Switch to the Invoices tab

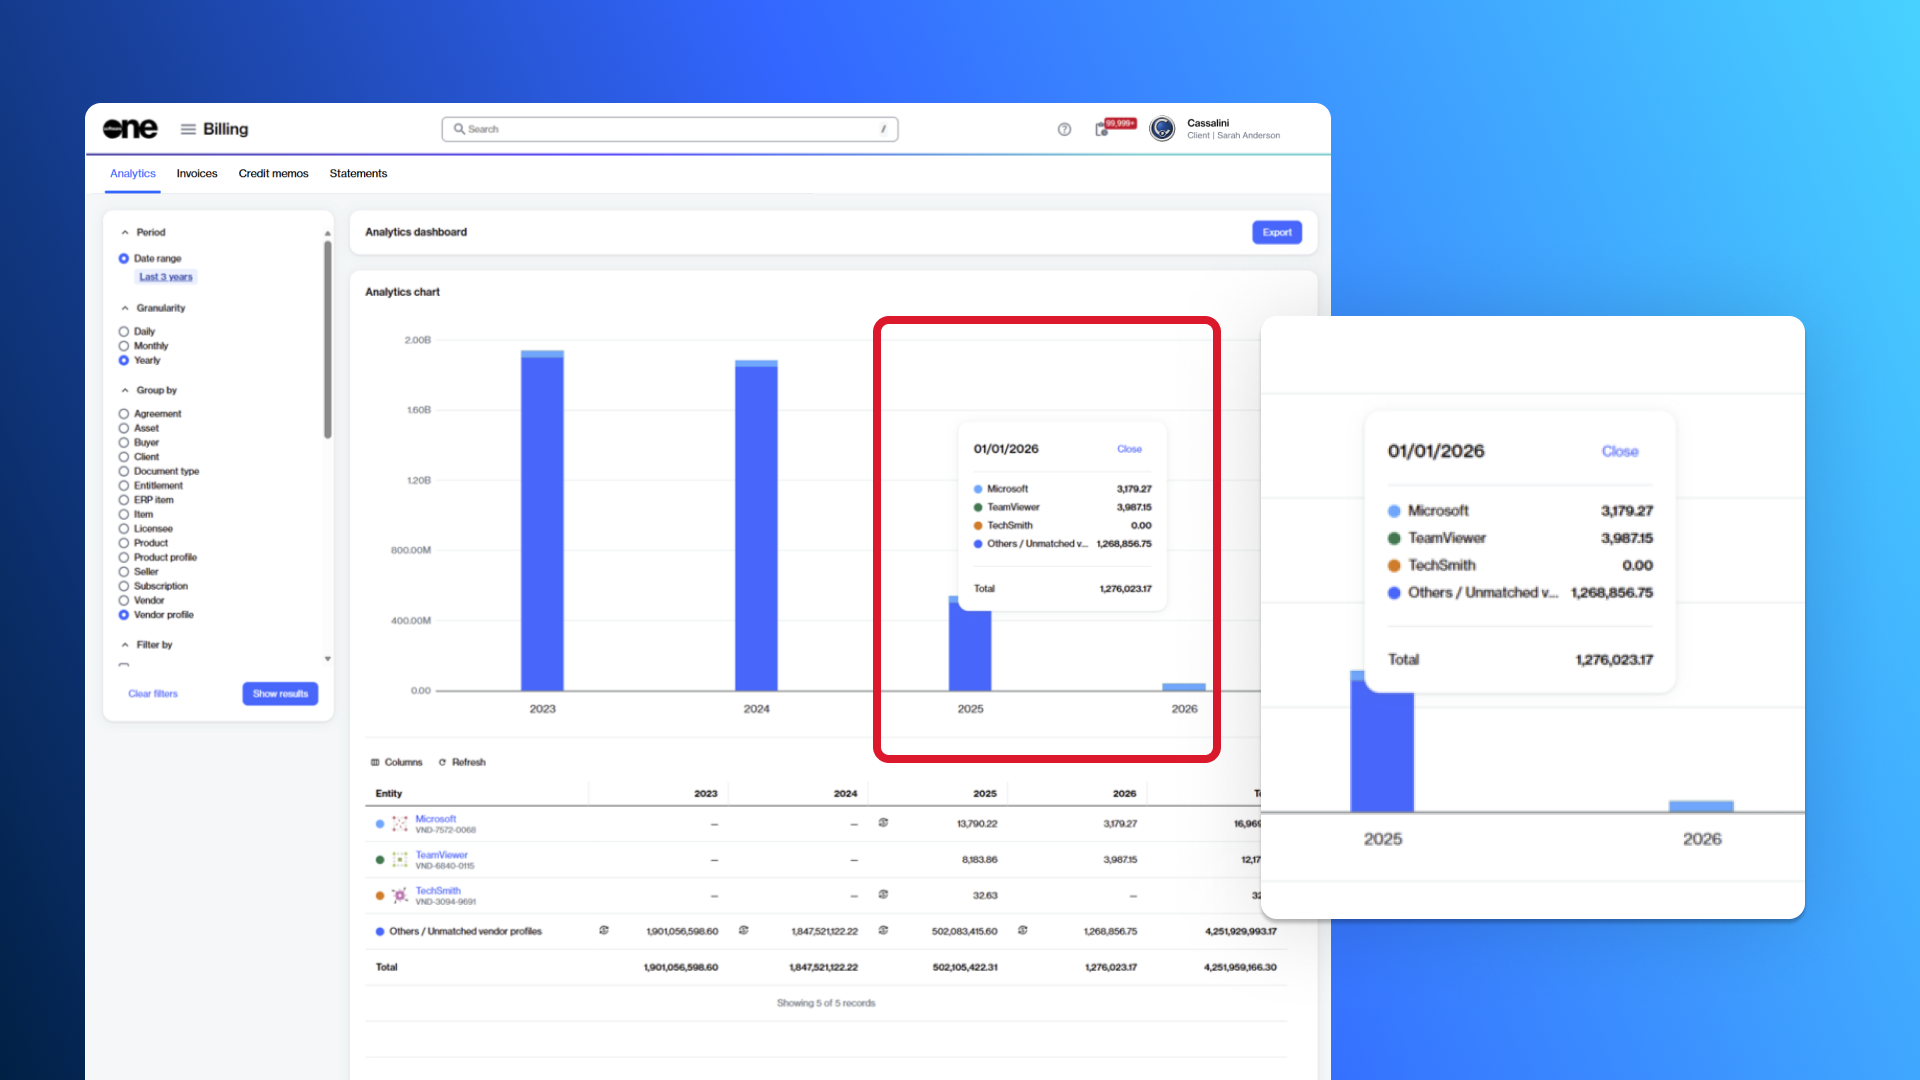(x=197, y=174)
